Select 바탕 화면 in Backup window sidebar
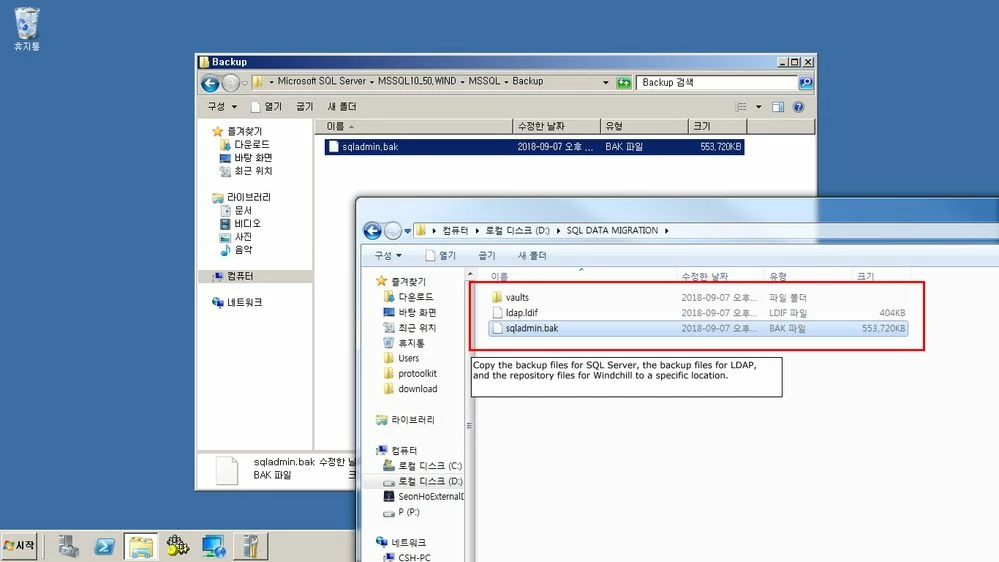999x562 pixels. pos(246,157)
